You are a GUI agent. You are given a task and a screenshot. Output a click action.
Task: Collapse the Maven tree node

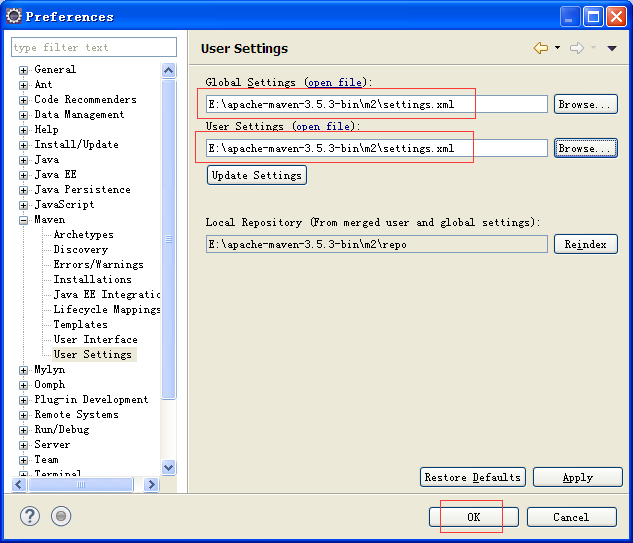click(23, 220)
